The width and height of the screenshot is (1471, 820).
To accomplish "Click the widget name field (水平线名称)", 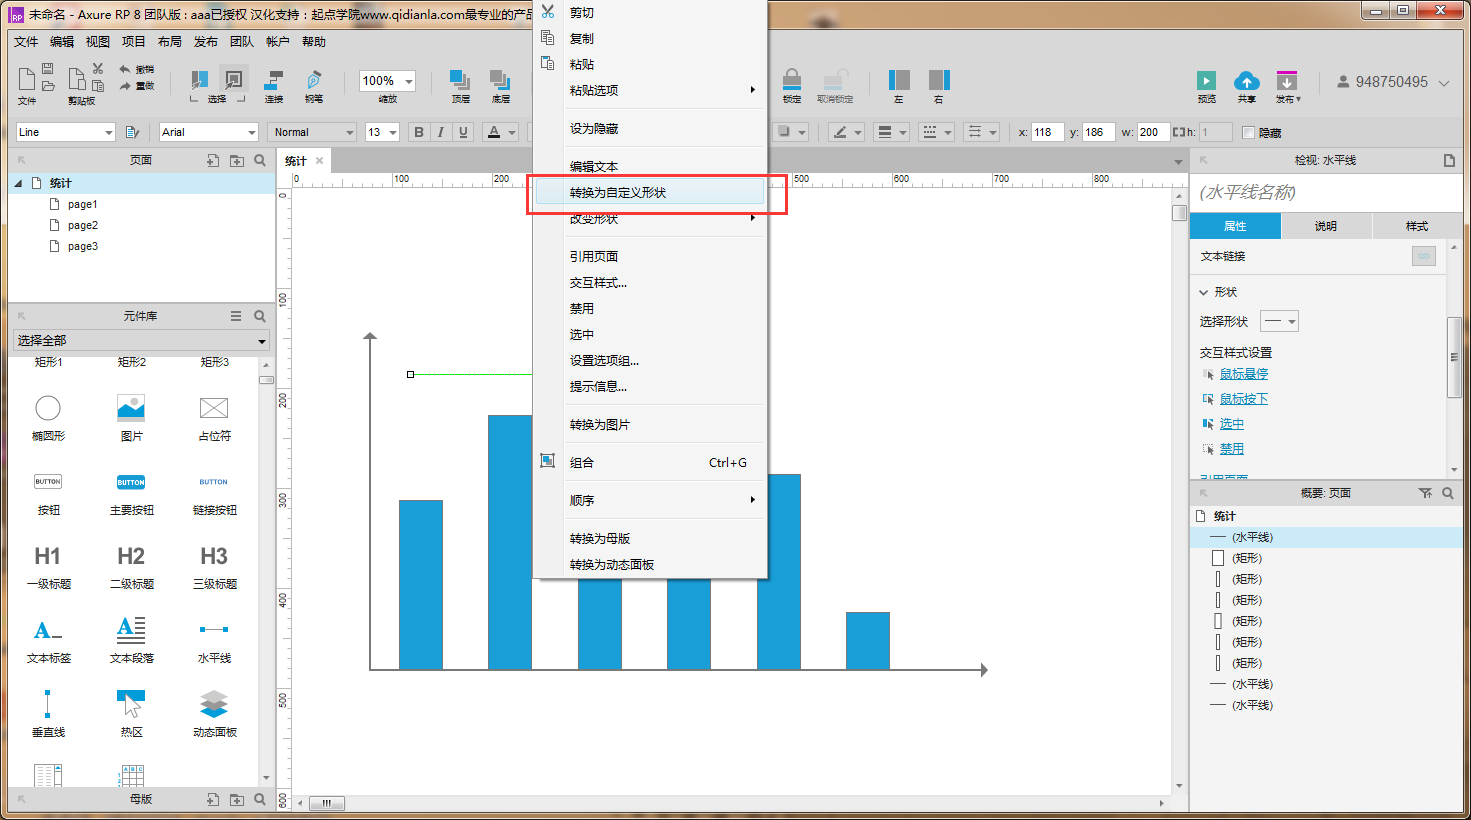I will (x=1326, y=193).
